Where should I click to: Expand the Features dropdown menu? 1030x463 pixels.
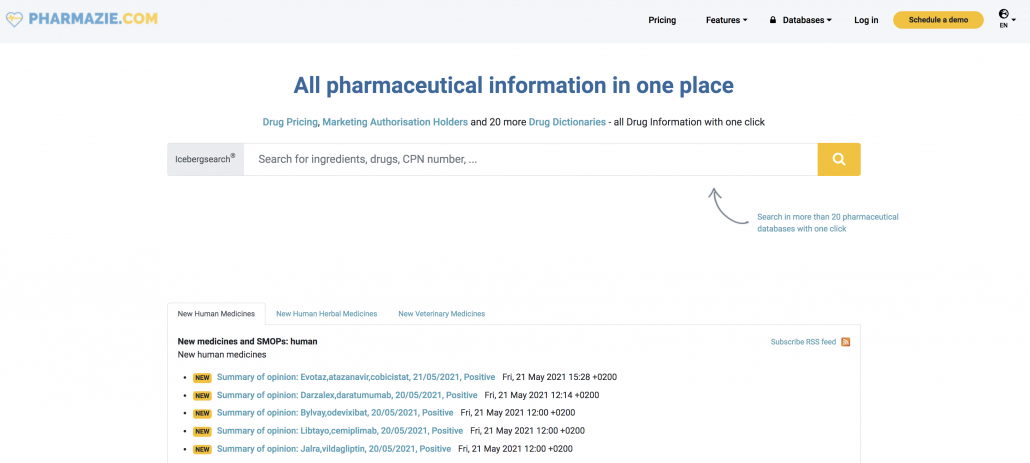[x=727, y=20]
